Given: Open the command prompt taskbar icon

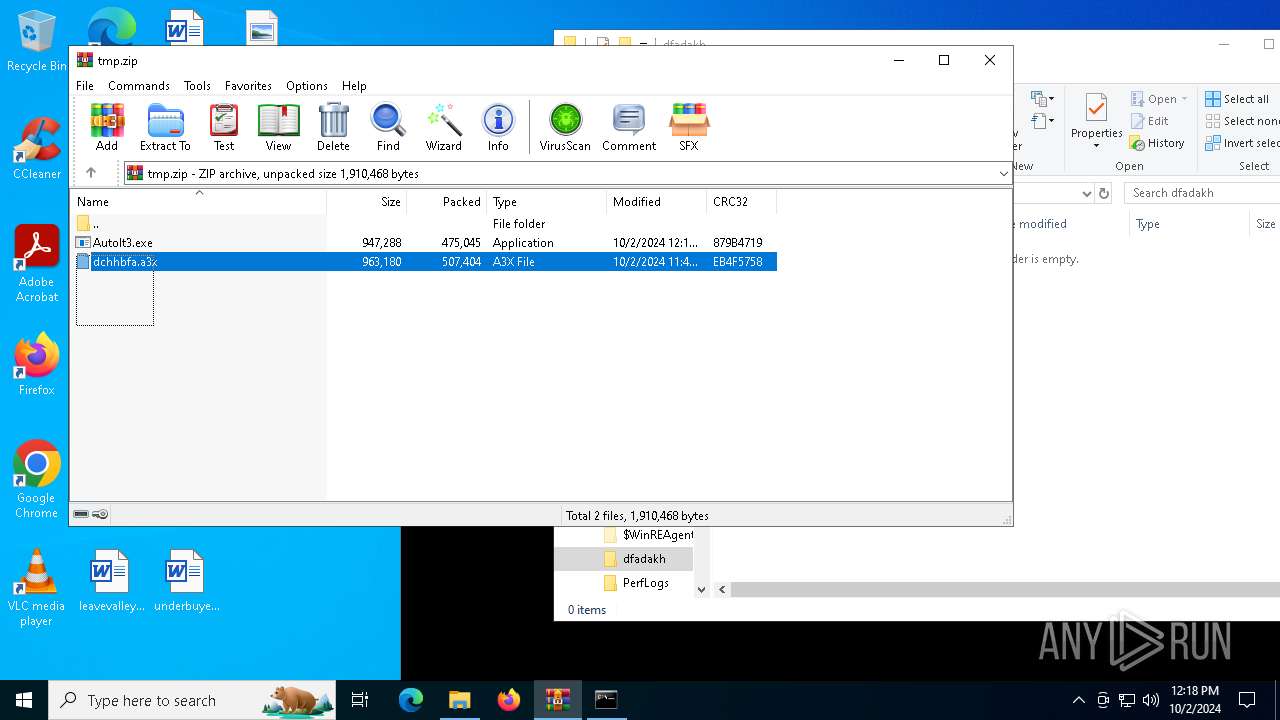Looking at the screenshot, I should (606, 700).
